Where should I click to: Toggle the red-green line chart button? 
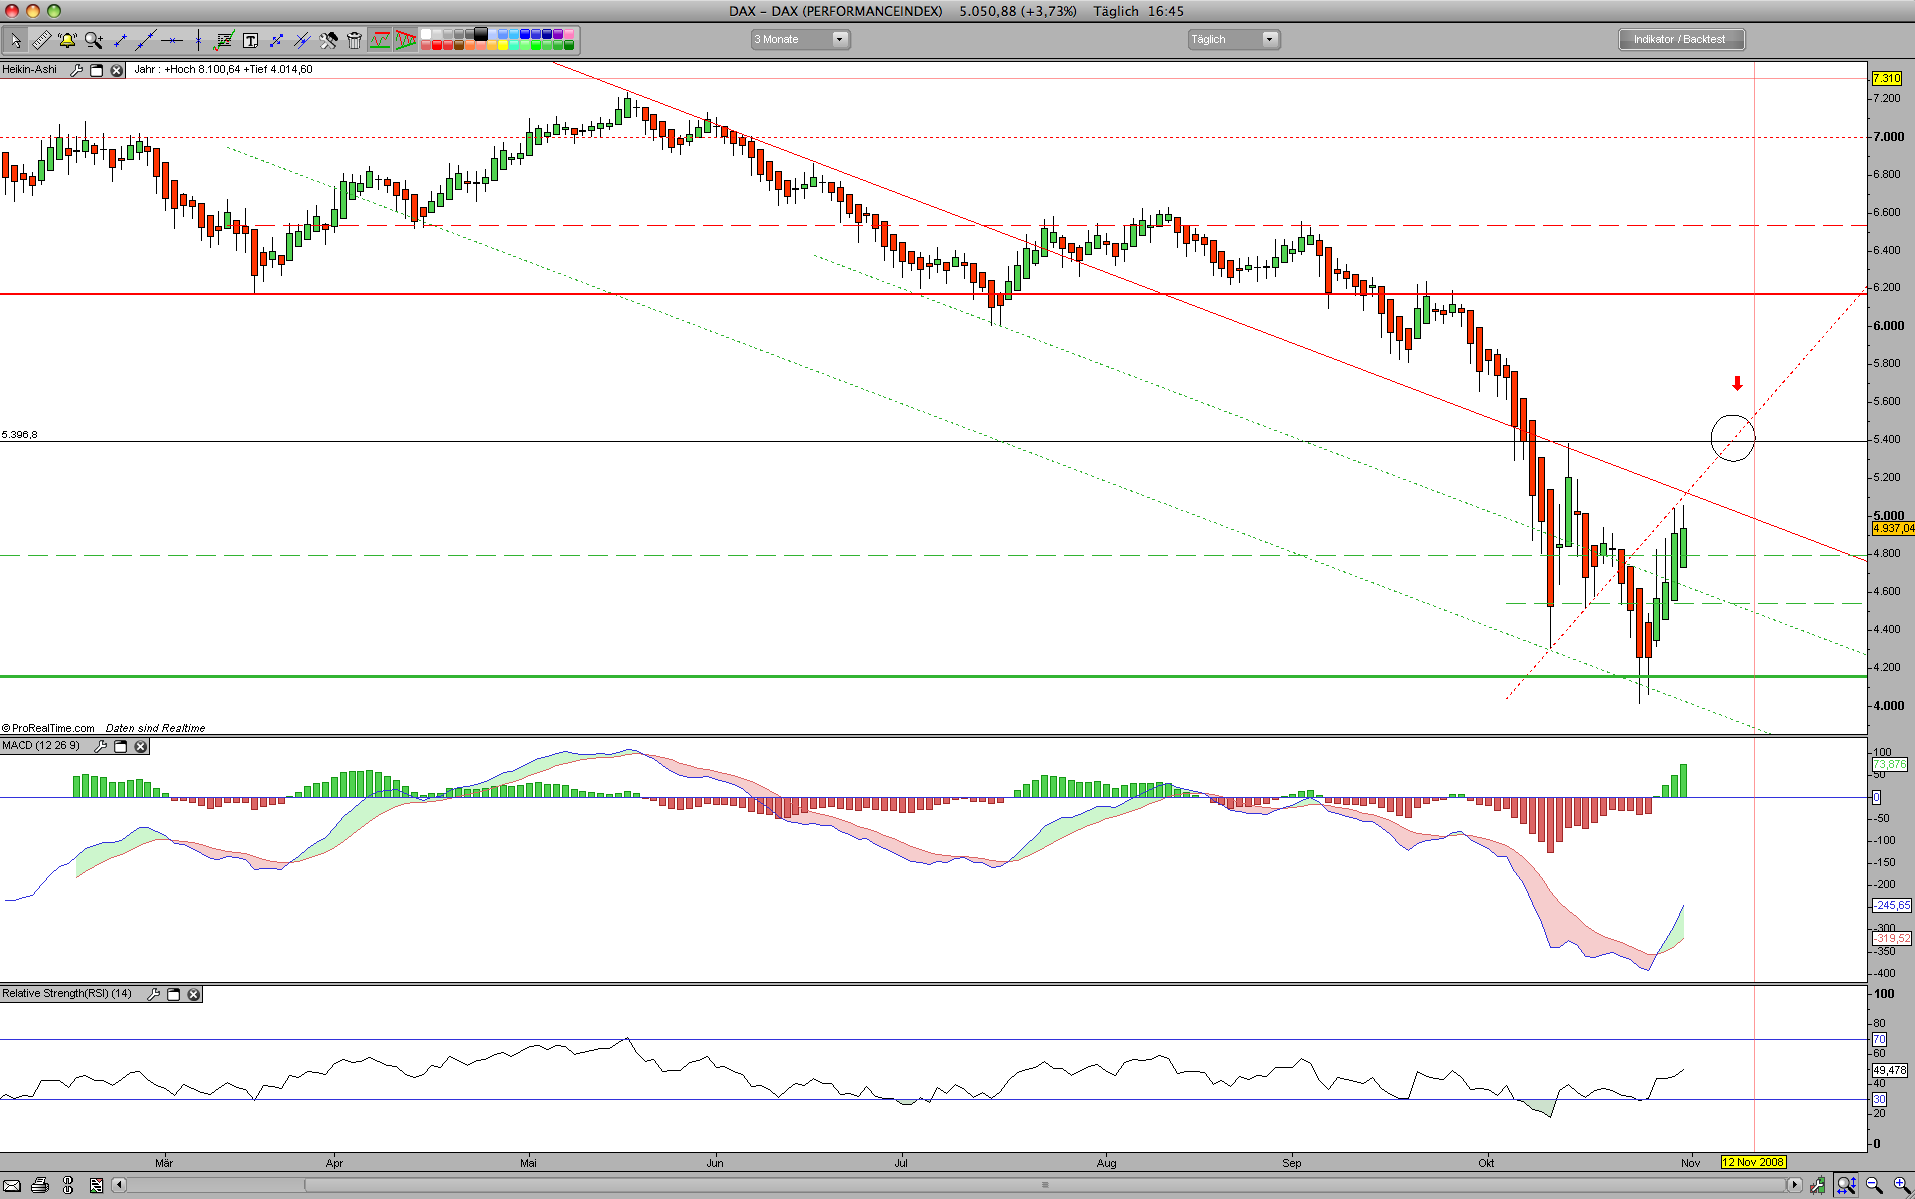[x=380, y=40]
